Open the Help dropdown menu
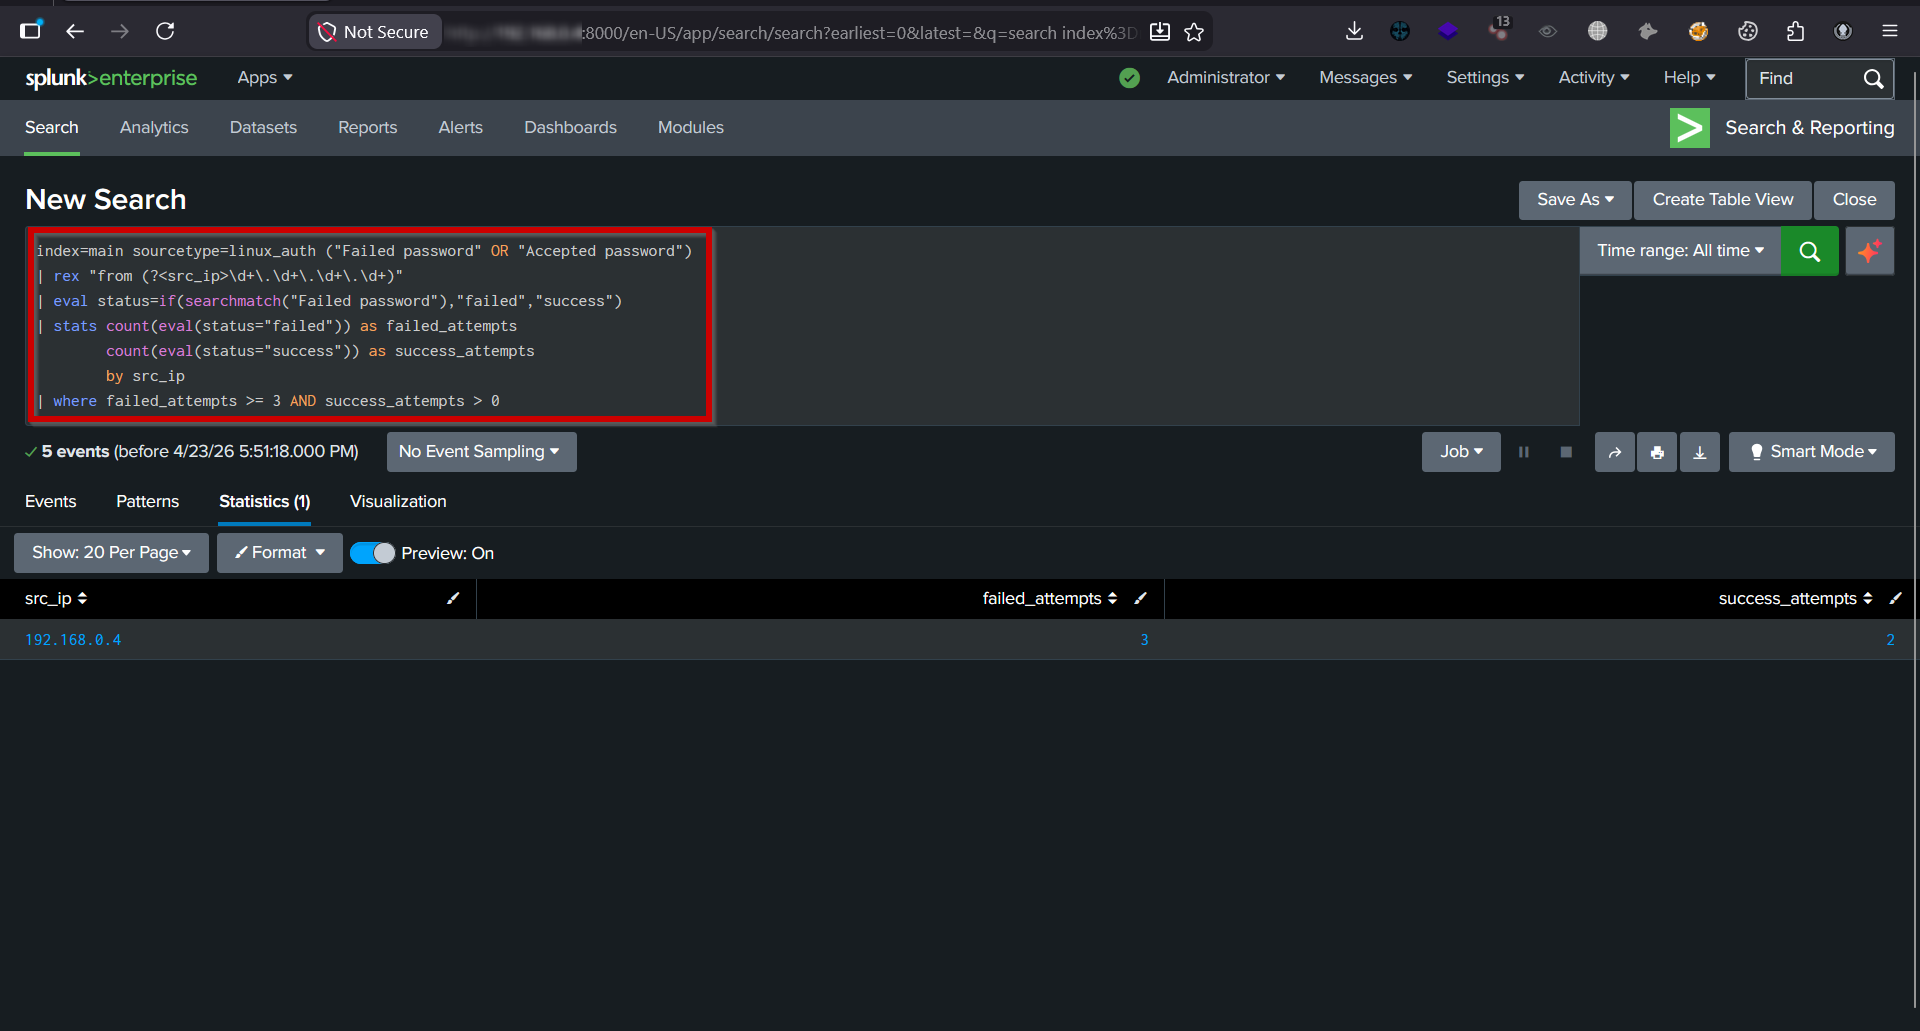 point(1690,78)
